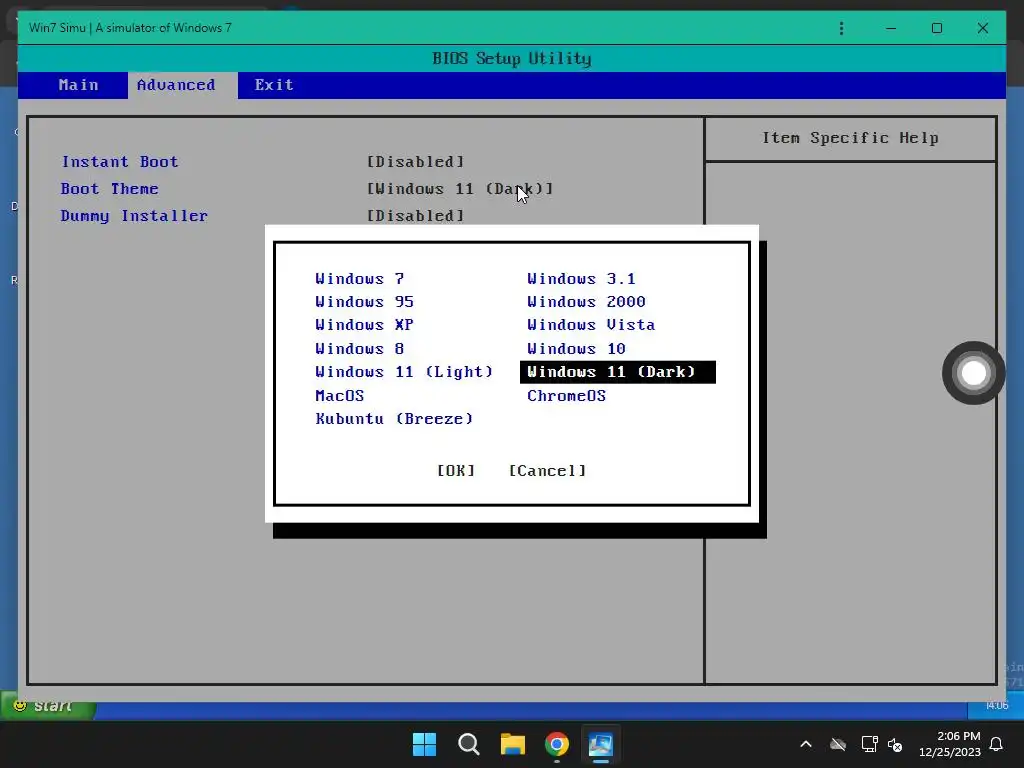Pick ChromeOS boot theme

point(566,396)
